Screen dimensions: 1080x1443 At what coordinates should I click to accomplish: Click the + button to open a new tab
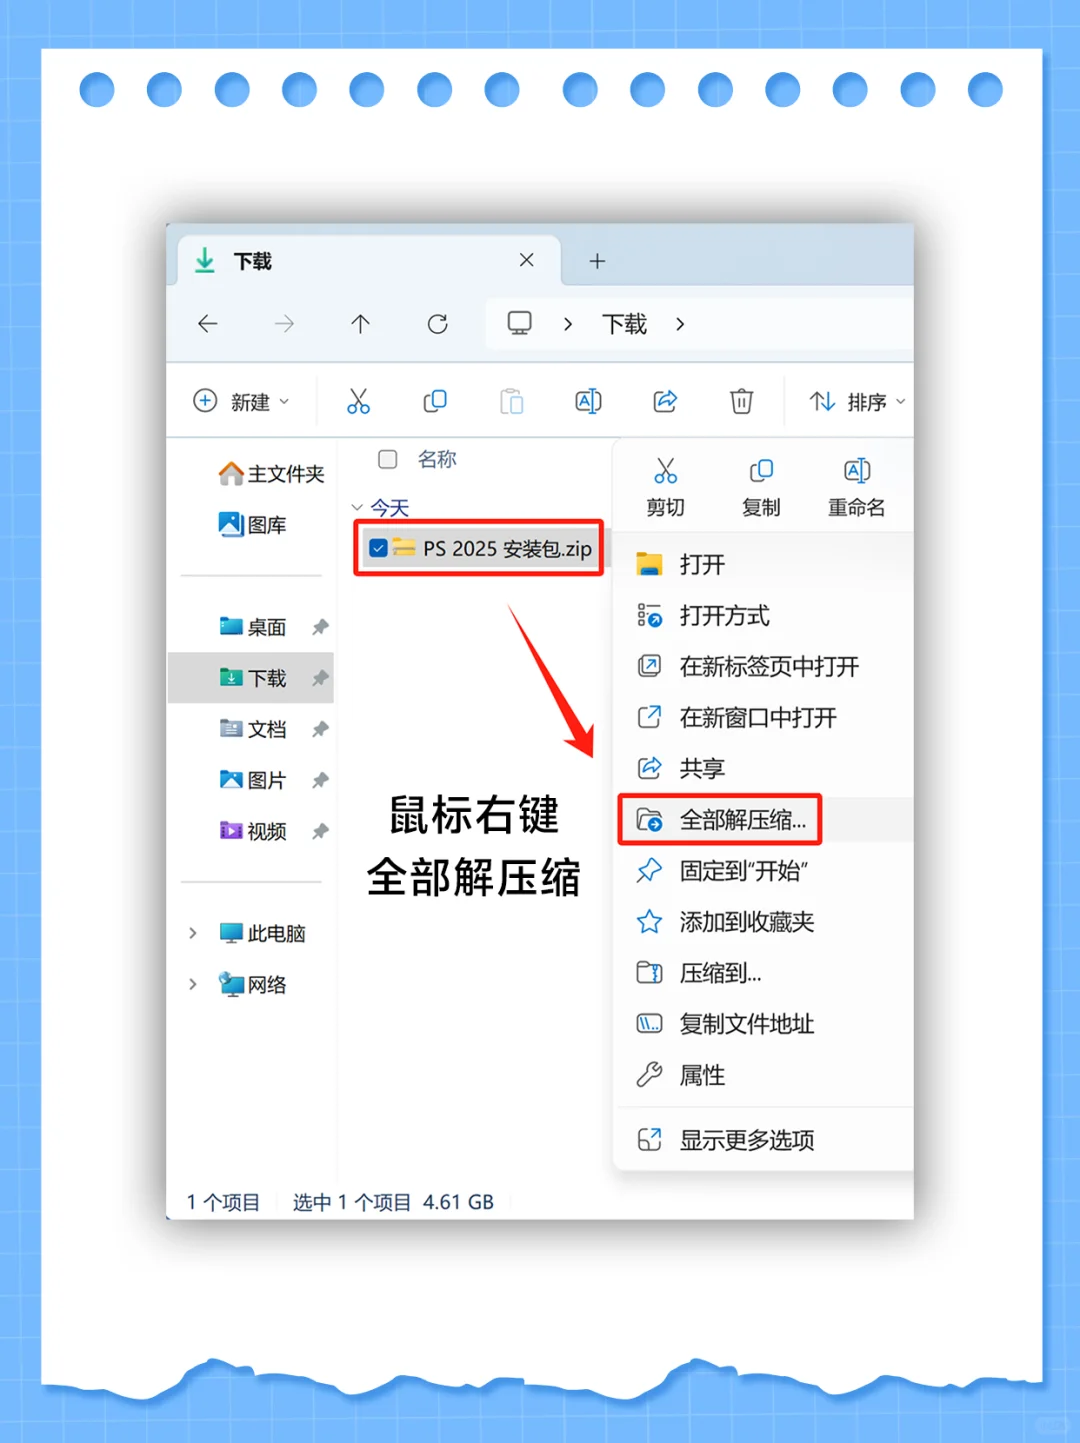597,261
